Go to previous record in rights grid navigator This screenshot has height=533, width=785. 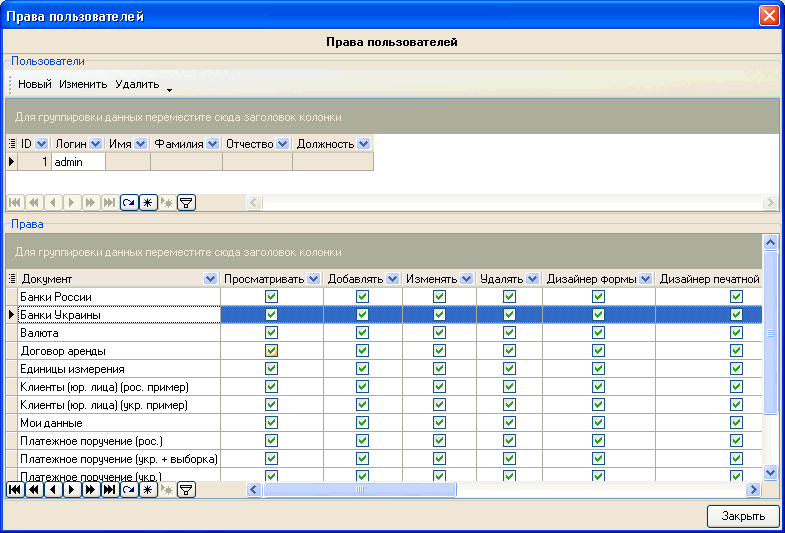click(x=52, y=490)
